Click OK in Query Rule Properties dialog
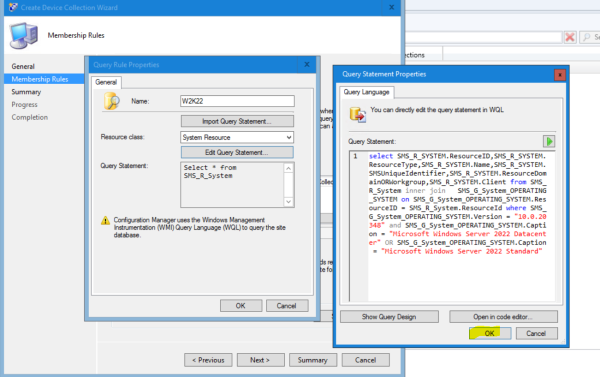The image size is (600, 377). pyautogui.click(x=241, y=306)
